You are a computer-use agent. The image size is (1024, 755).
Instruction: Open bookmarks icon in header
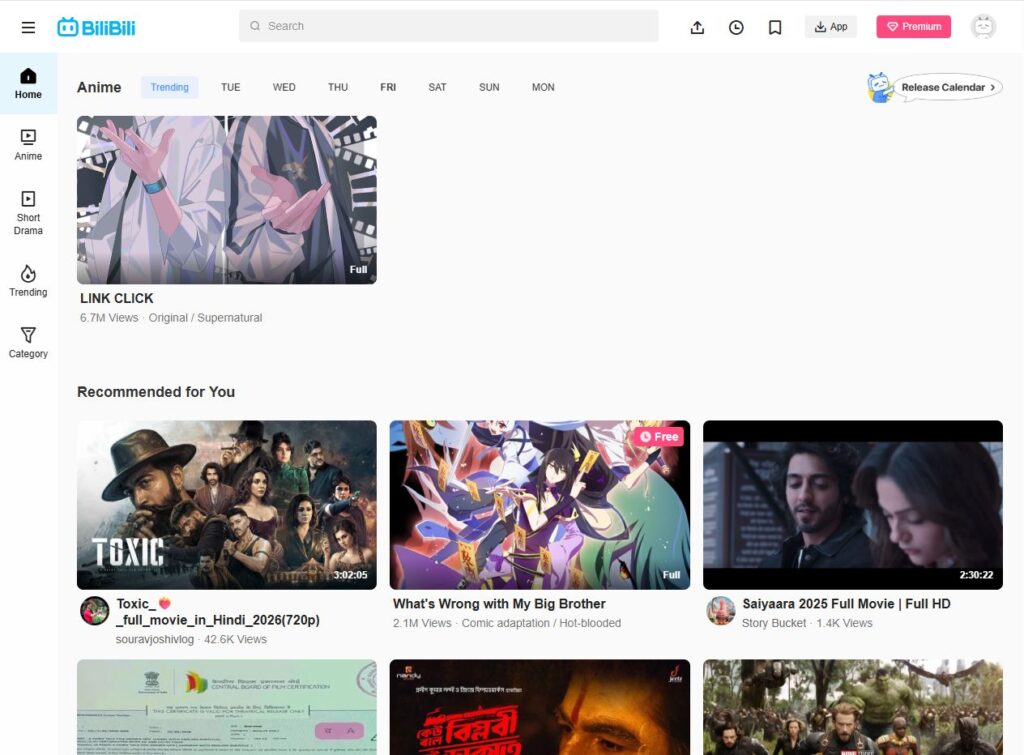(x=775, y=27)
